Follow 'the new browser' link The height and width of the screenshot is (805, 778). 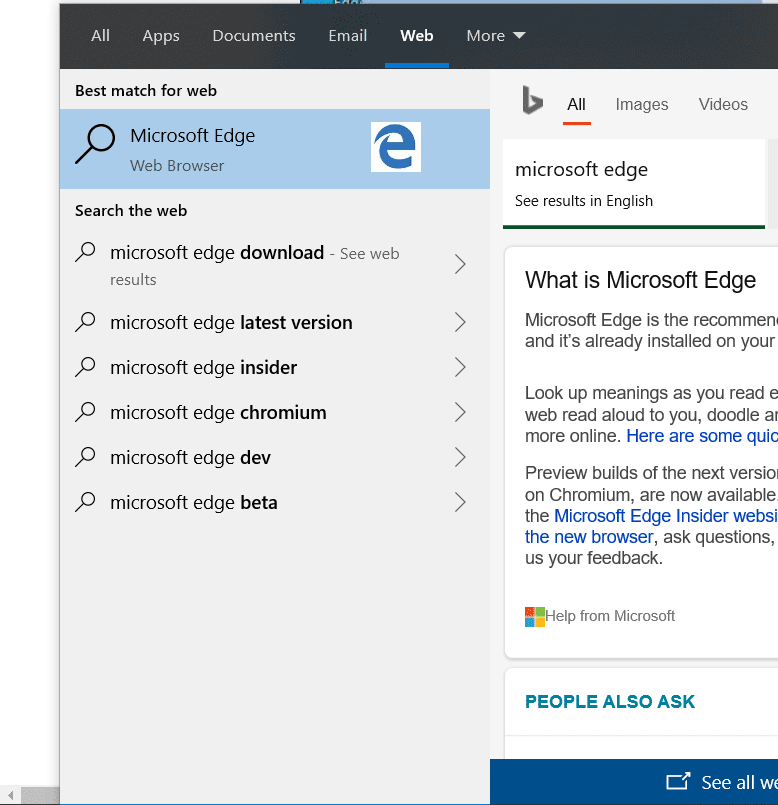click(x=589, y=536)
